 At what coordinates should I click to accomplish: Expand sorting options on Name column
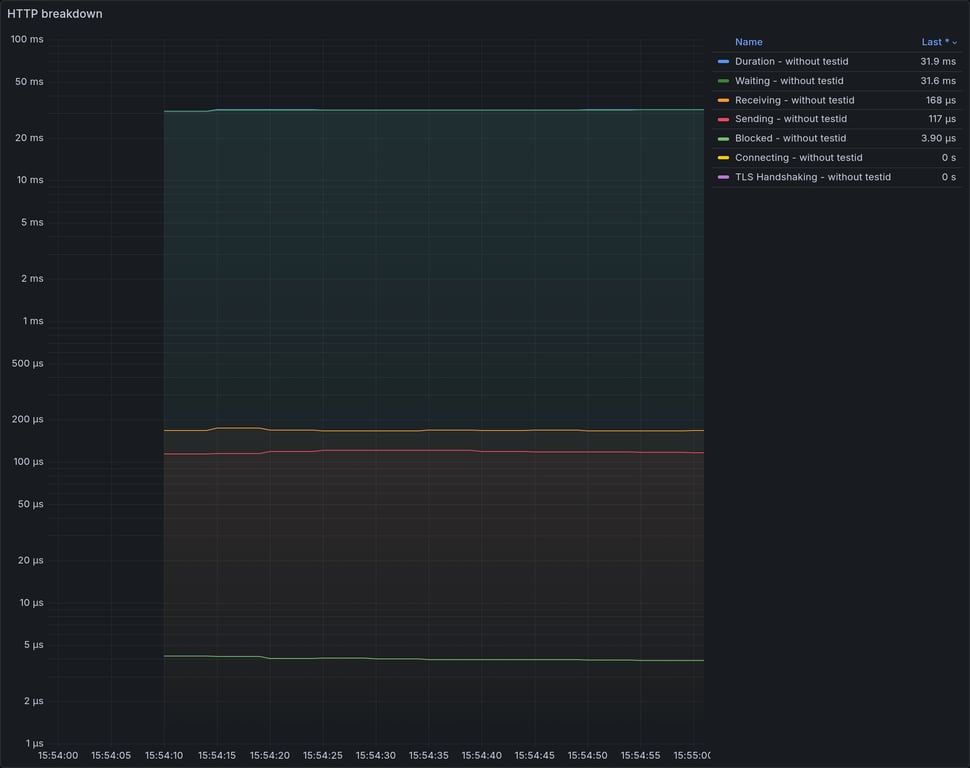pyautogui.click(x=749, y=41)
